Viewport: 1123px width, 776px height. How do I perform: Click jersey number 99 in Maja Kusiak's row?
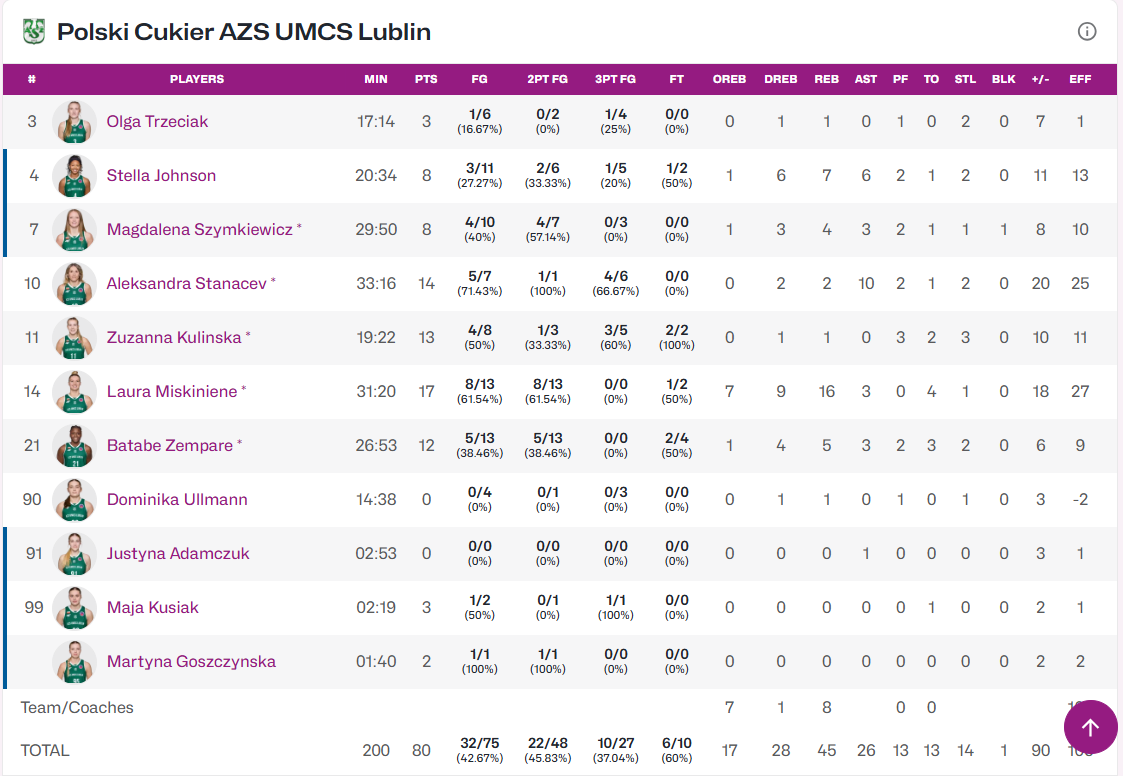click(34, 608)
